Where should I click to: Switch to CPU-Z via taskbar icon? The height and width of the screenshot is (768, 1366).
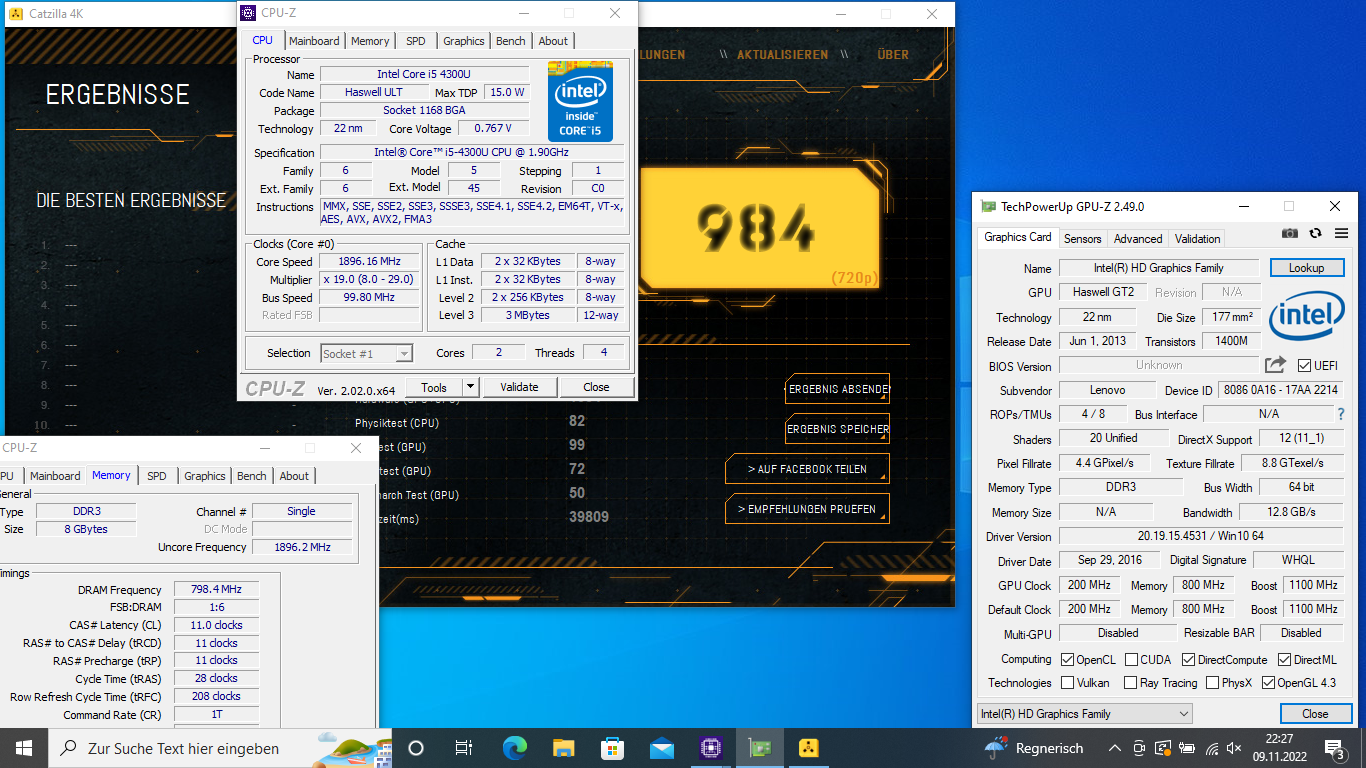tap(711, 747)
